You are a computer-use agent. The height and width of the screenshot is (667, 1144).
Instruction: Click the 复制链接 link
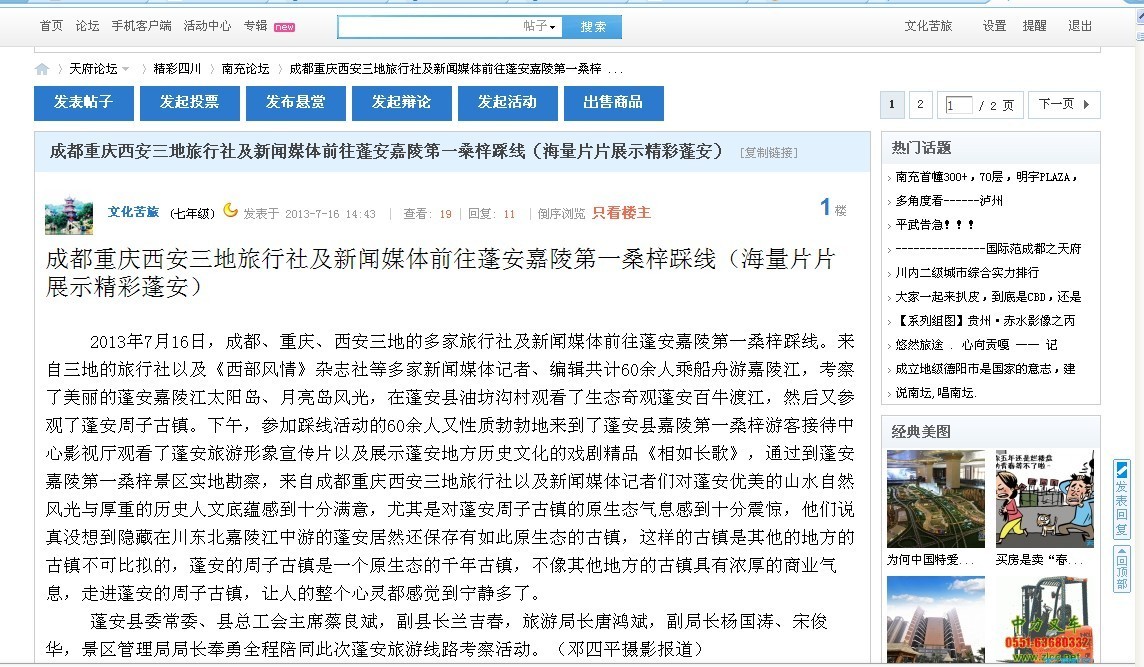click(768, 153)
